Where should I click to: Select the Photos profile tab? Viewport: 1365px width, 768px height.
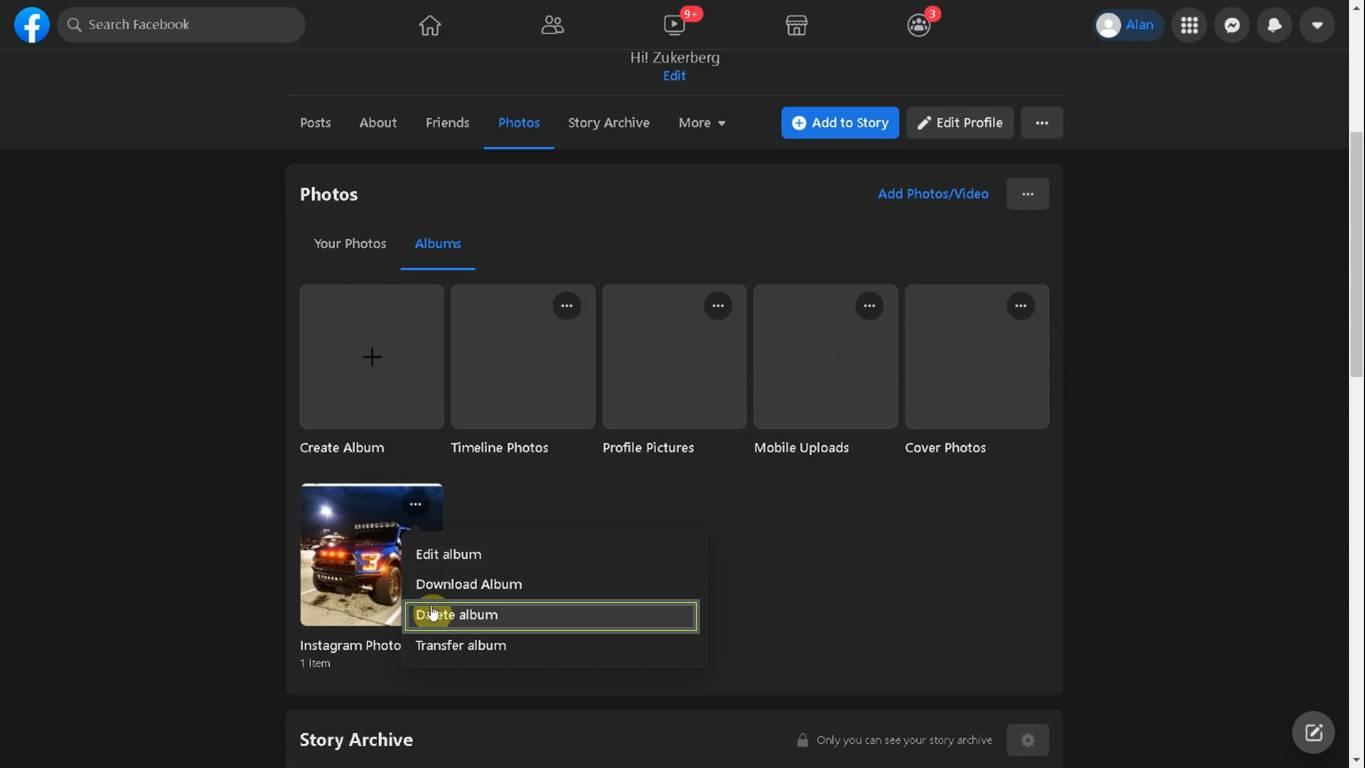[x=519, y=123]
